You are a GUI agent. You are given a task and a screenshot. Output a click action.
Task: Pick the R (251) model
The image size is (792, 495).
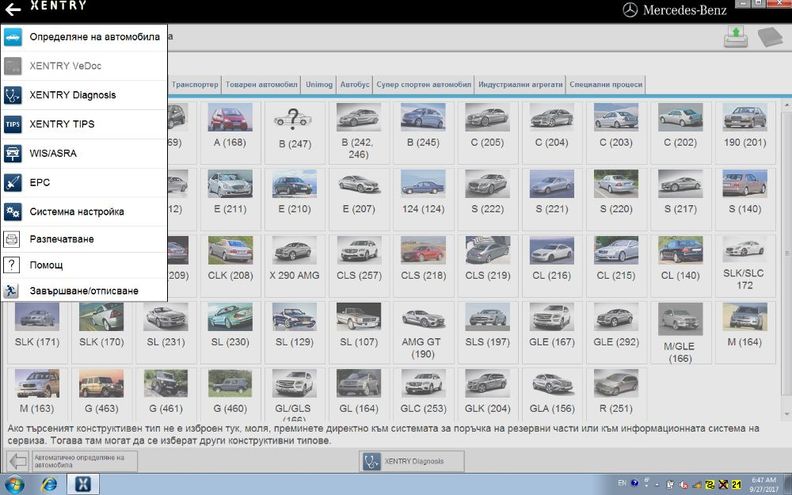point(616,394)
